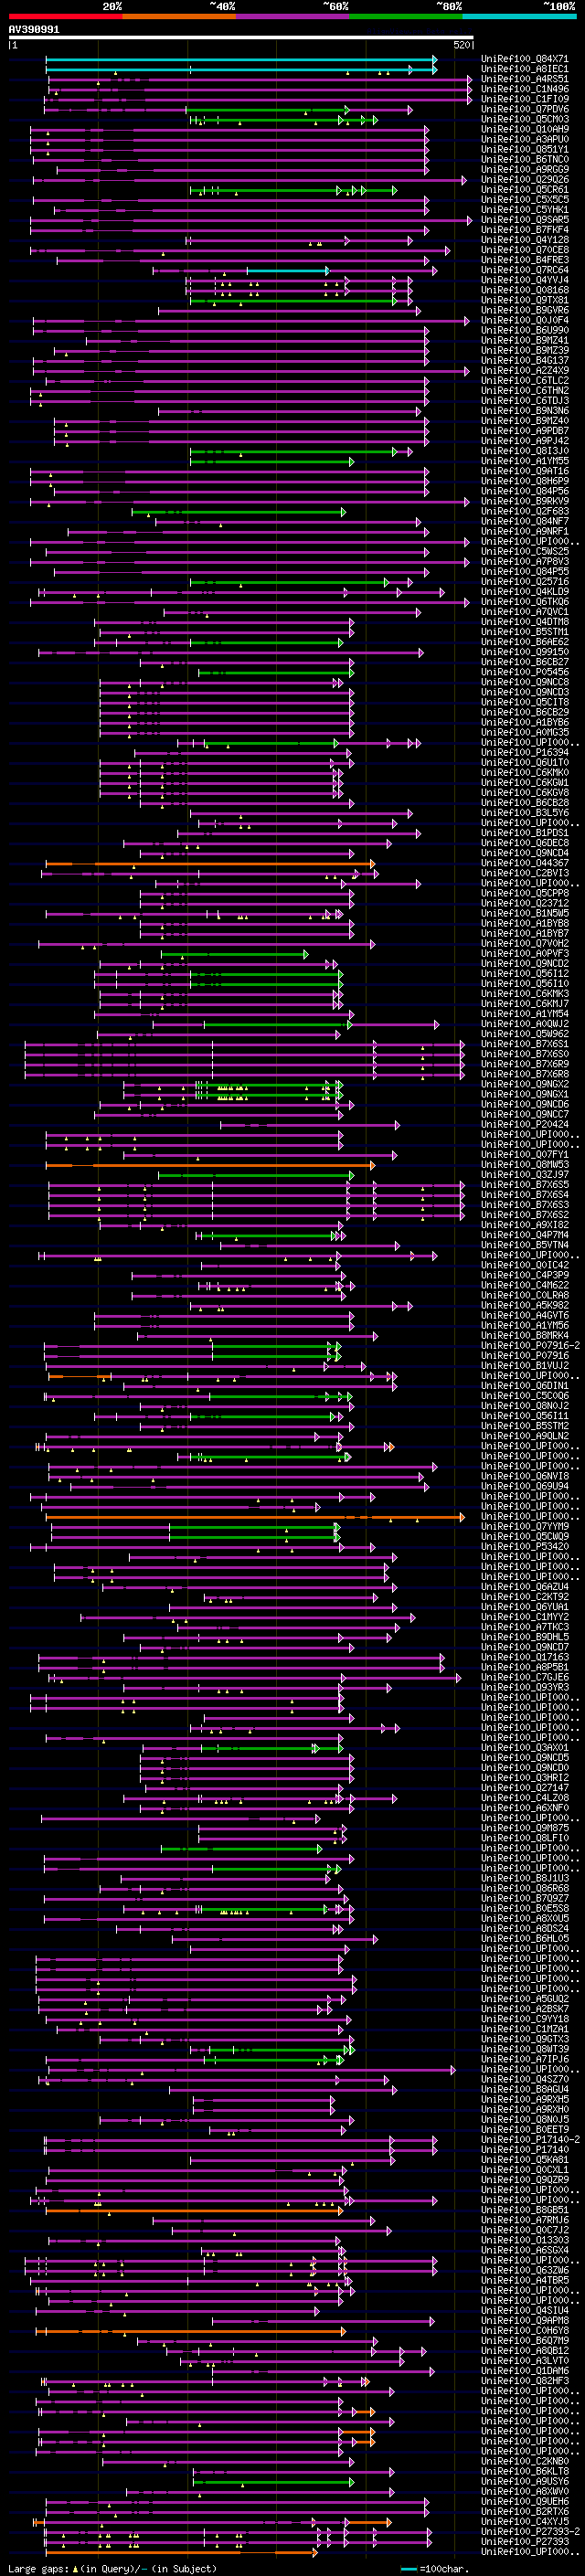Image resolution: width=585 pixels, height=2576 pixels.
Task: Select the UniRef100_Q99150 label
Action: point(524,652)
